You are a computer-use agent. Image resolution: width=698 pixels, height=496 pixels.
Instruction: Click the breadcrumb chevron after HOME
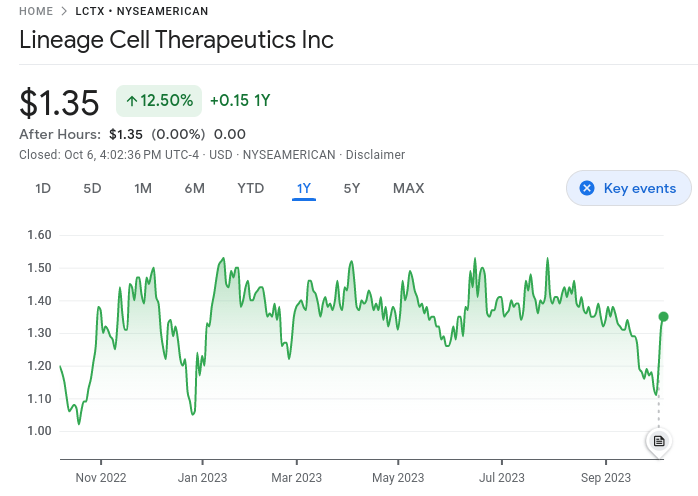64,11
